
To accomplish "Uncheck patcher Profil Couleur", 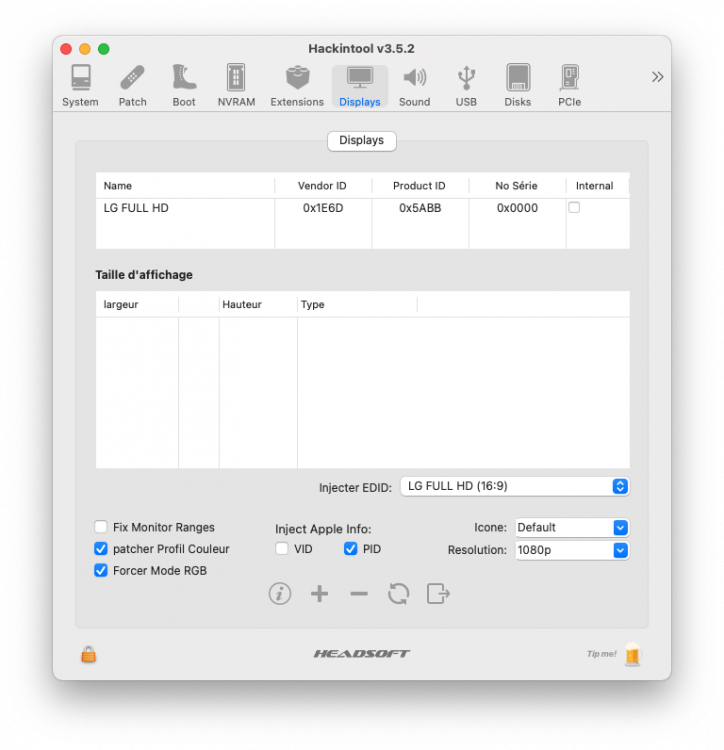I will 101,549.
